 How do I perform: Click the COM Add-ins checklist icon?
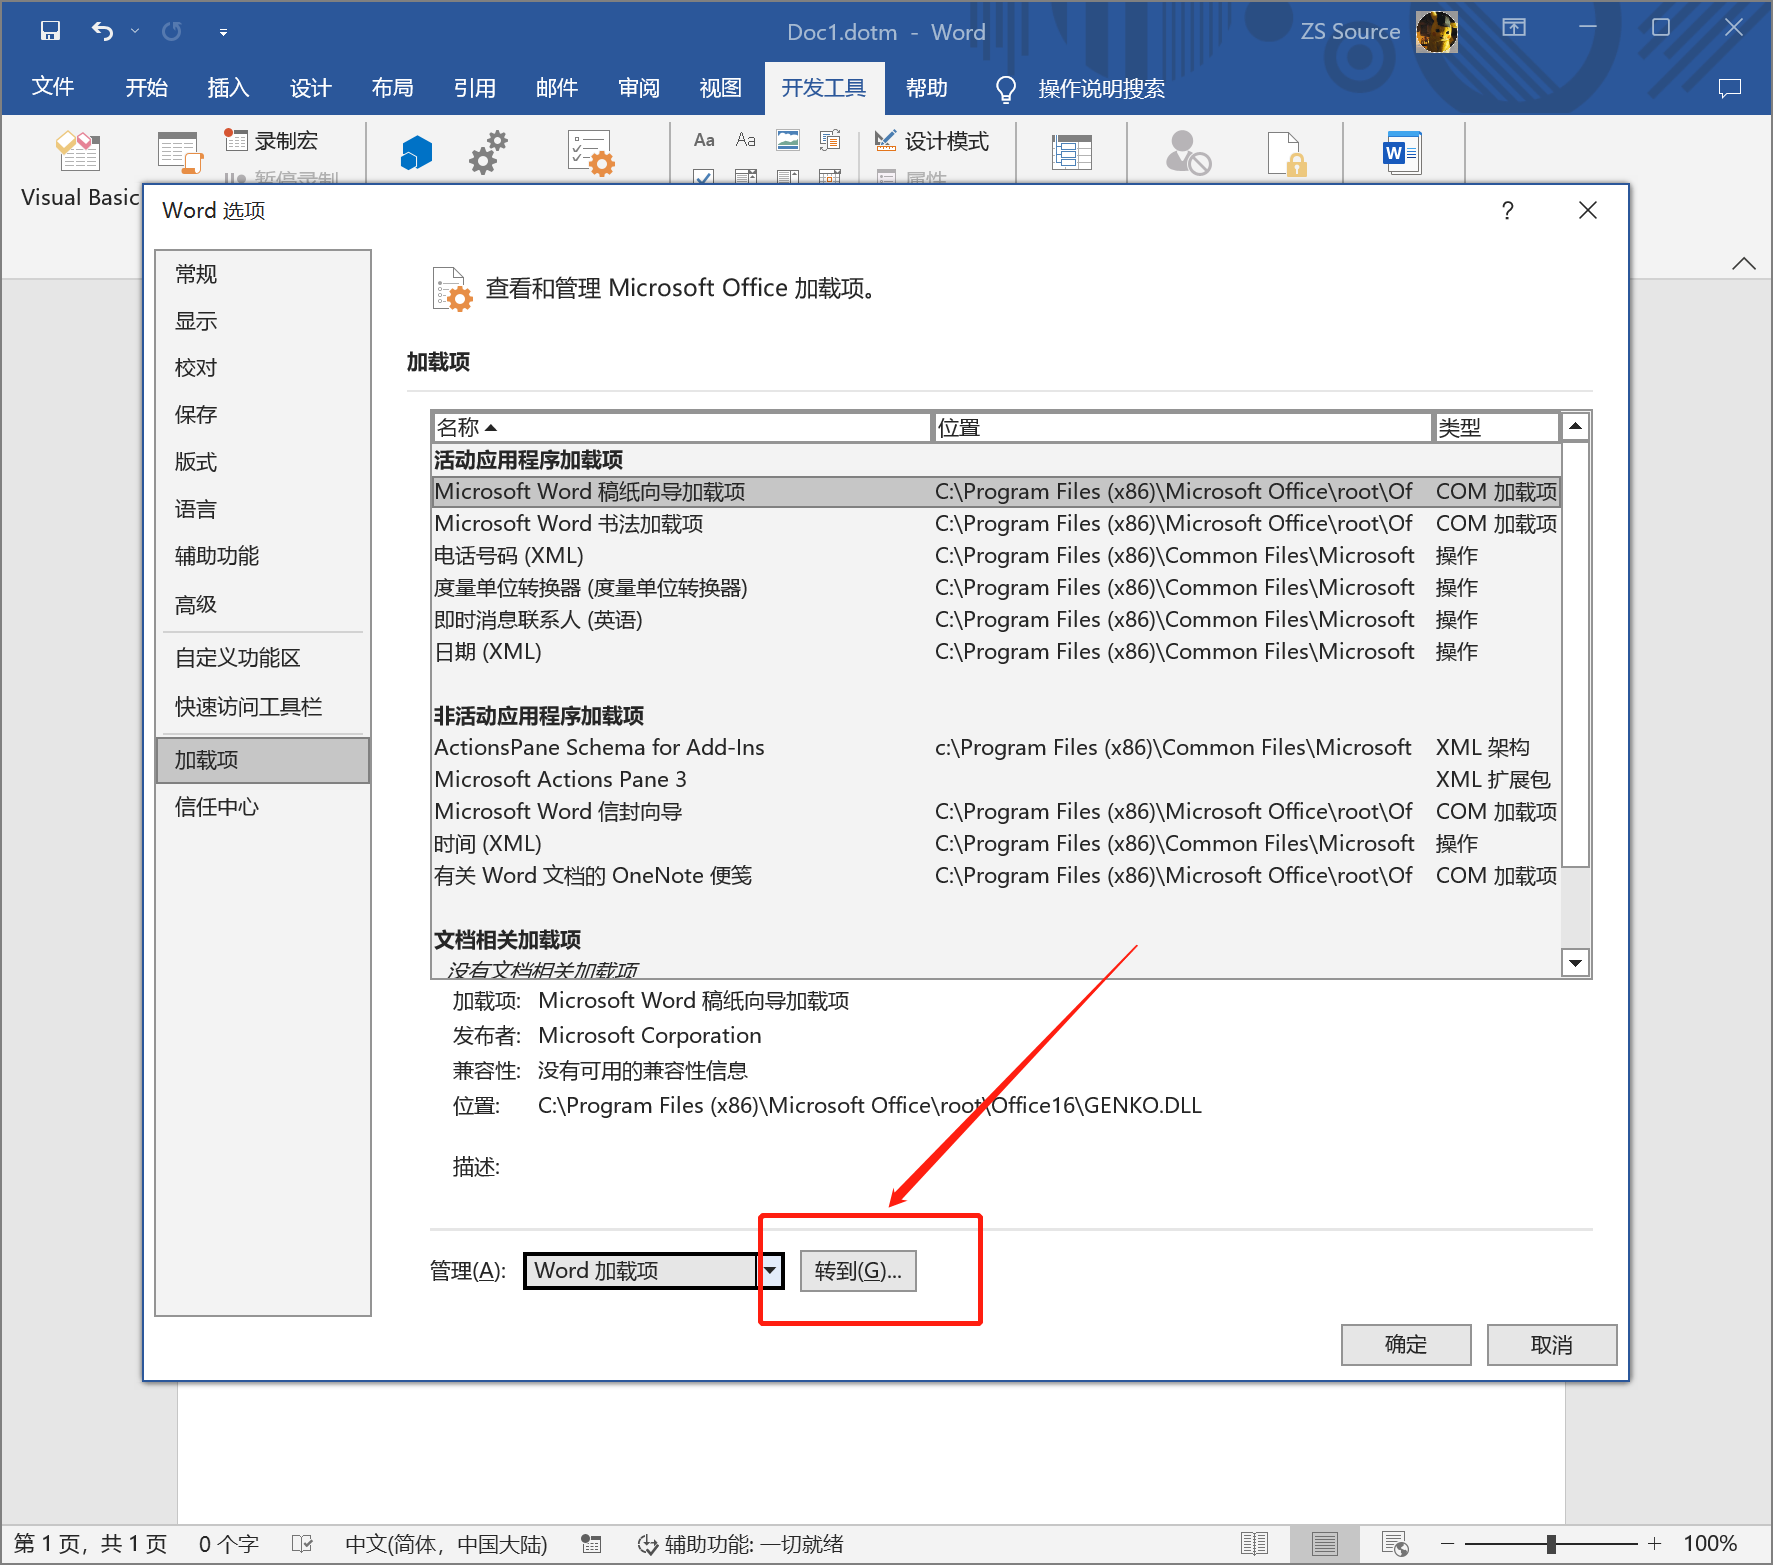pyautogui.click(x=590, y=153)
